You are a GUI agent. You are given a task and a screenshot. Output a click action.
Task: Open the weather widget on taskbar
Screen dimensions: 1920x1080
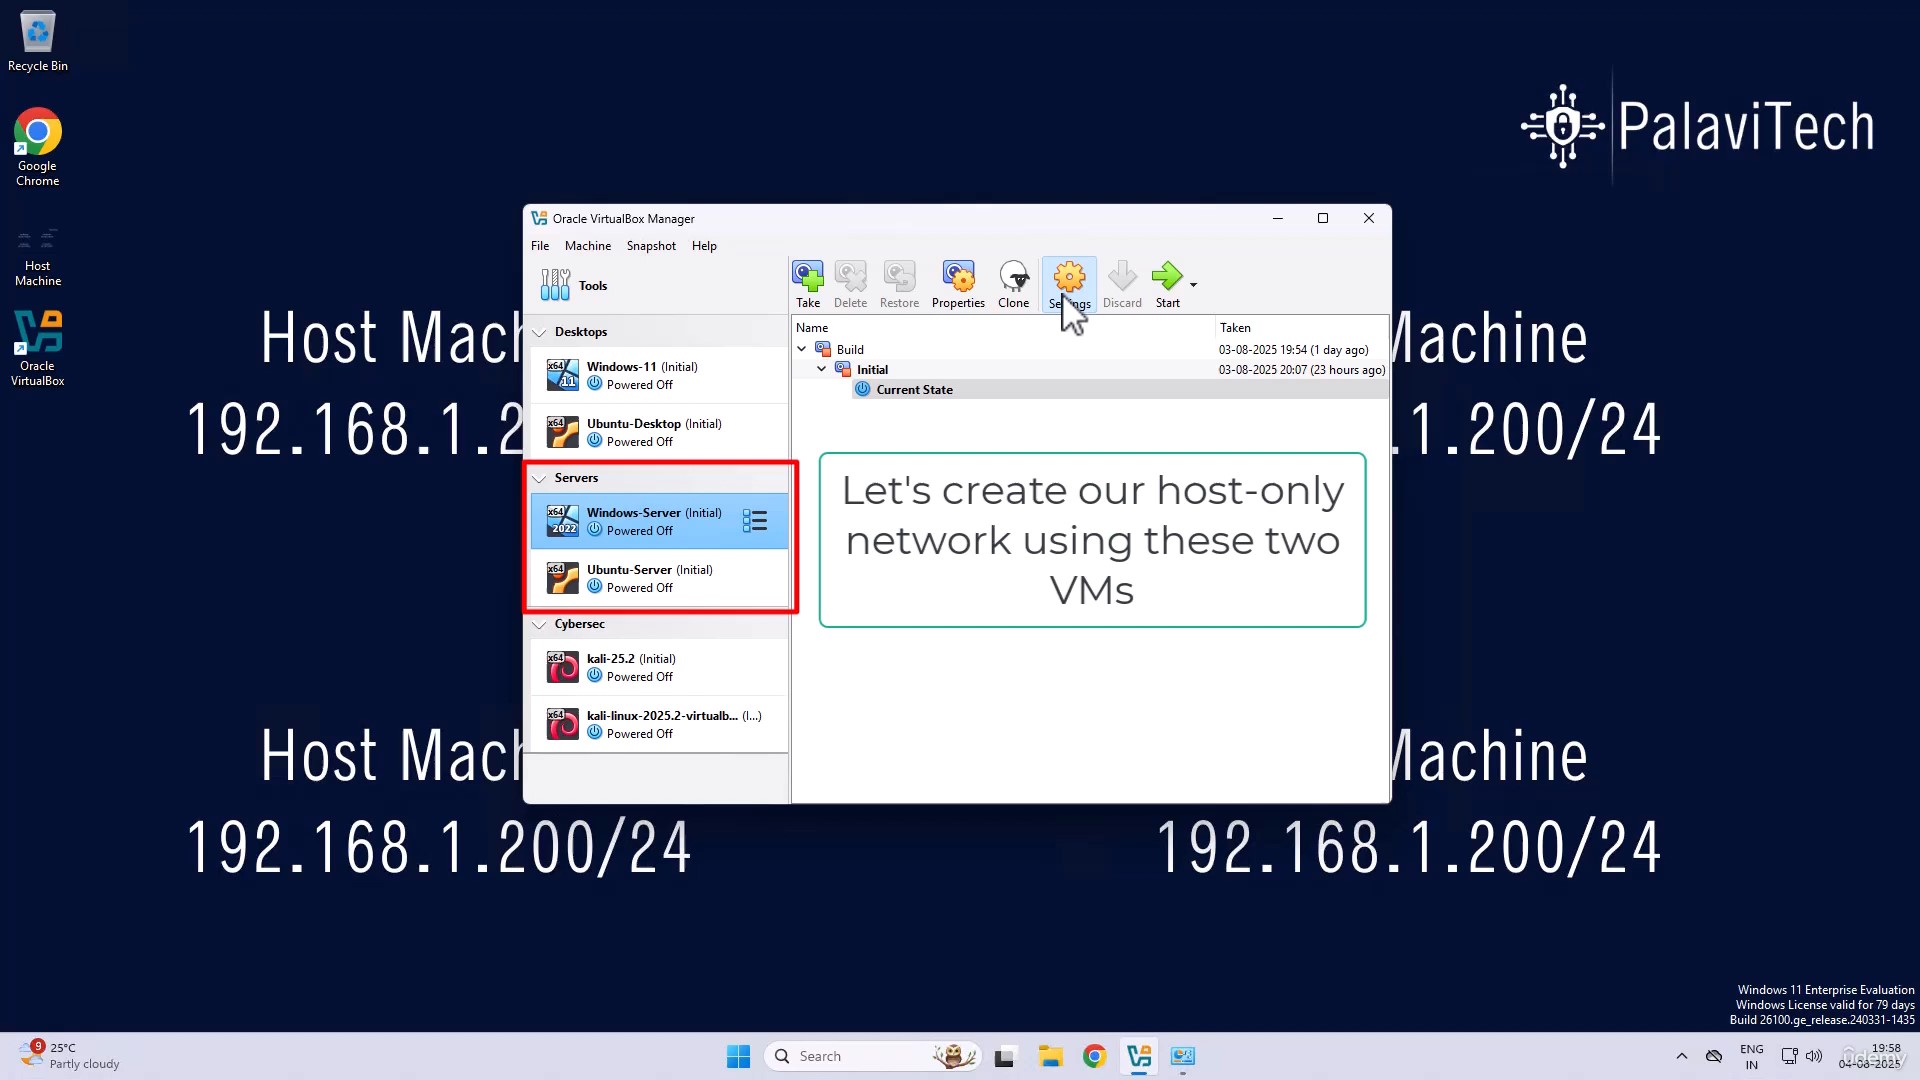point(70,1056)
